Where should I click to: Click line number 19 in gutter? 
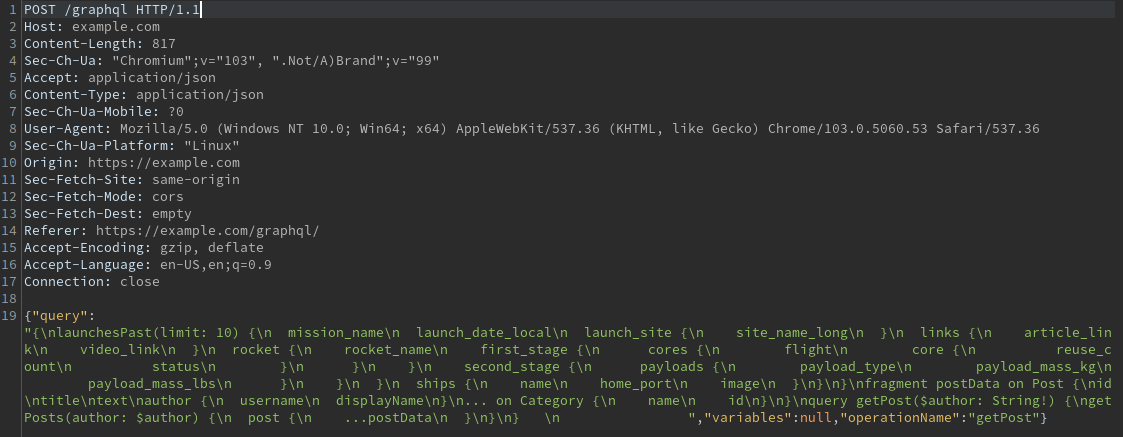tap(9, 316)
